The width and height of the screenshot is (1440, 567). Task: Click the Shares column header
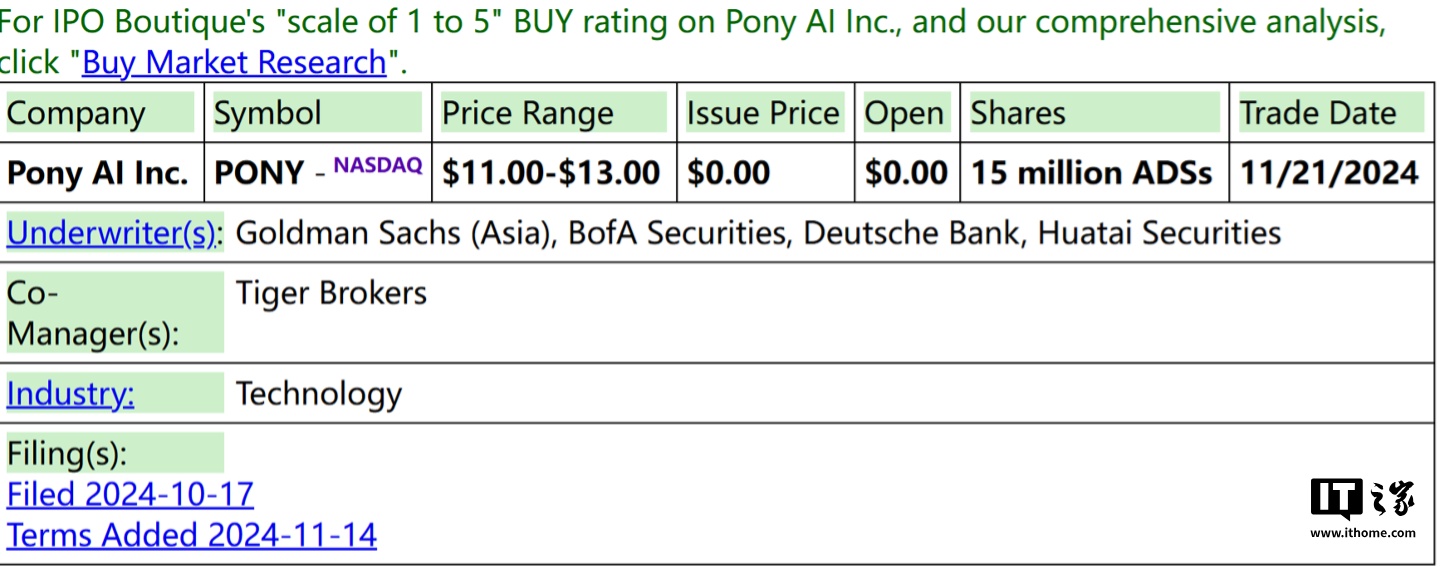click(1018, 113)
